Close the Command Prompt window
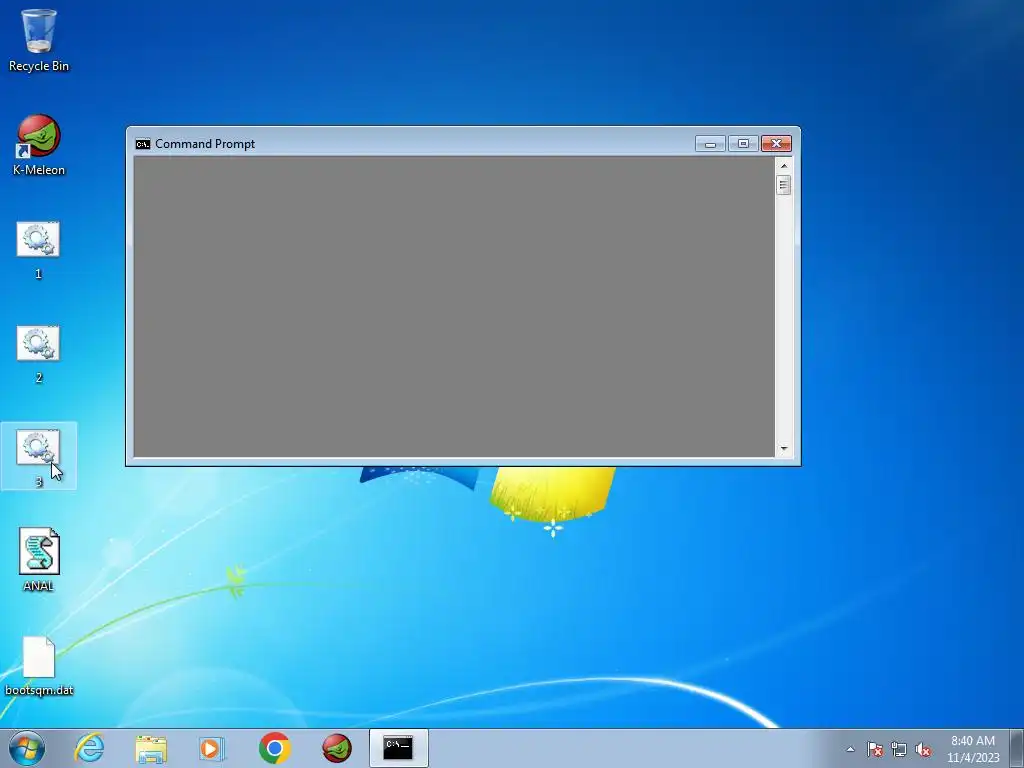The width and height of the screenshot is (1024, 768). pos(776,144)
